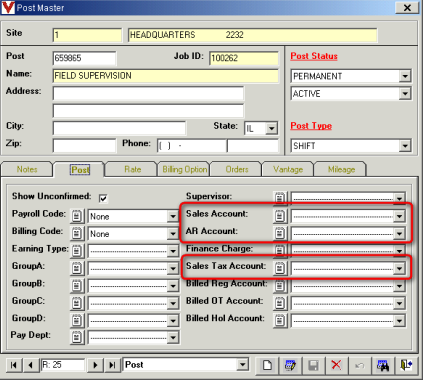Open the Mileage tab
This screenshot has height=380, width=423.
pos(341,169)
